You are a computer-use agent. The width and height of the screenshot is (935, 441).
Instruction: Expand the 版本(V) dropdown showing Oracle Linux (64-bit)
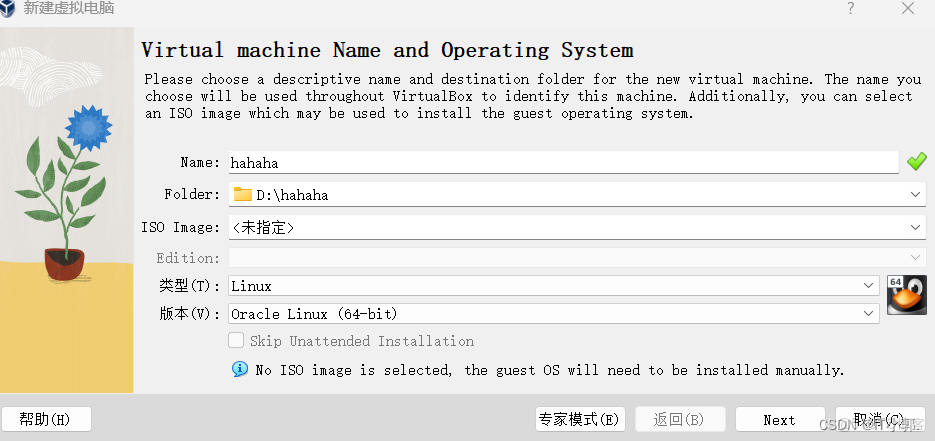tap(553, 313)
